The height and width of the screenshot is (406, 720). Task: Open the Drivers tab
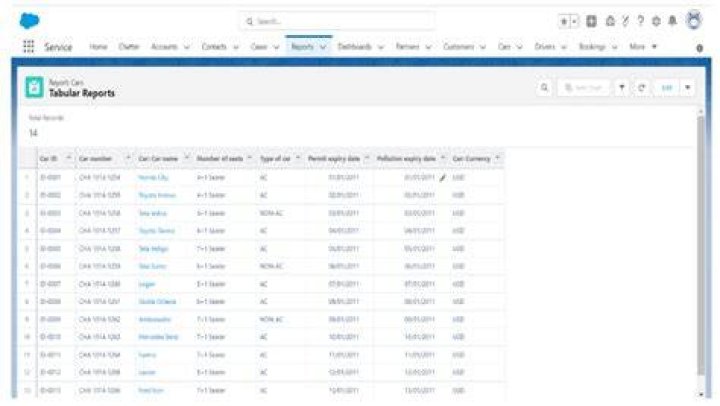(545, 47)
